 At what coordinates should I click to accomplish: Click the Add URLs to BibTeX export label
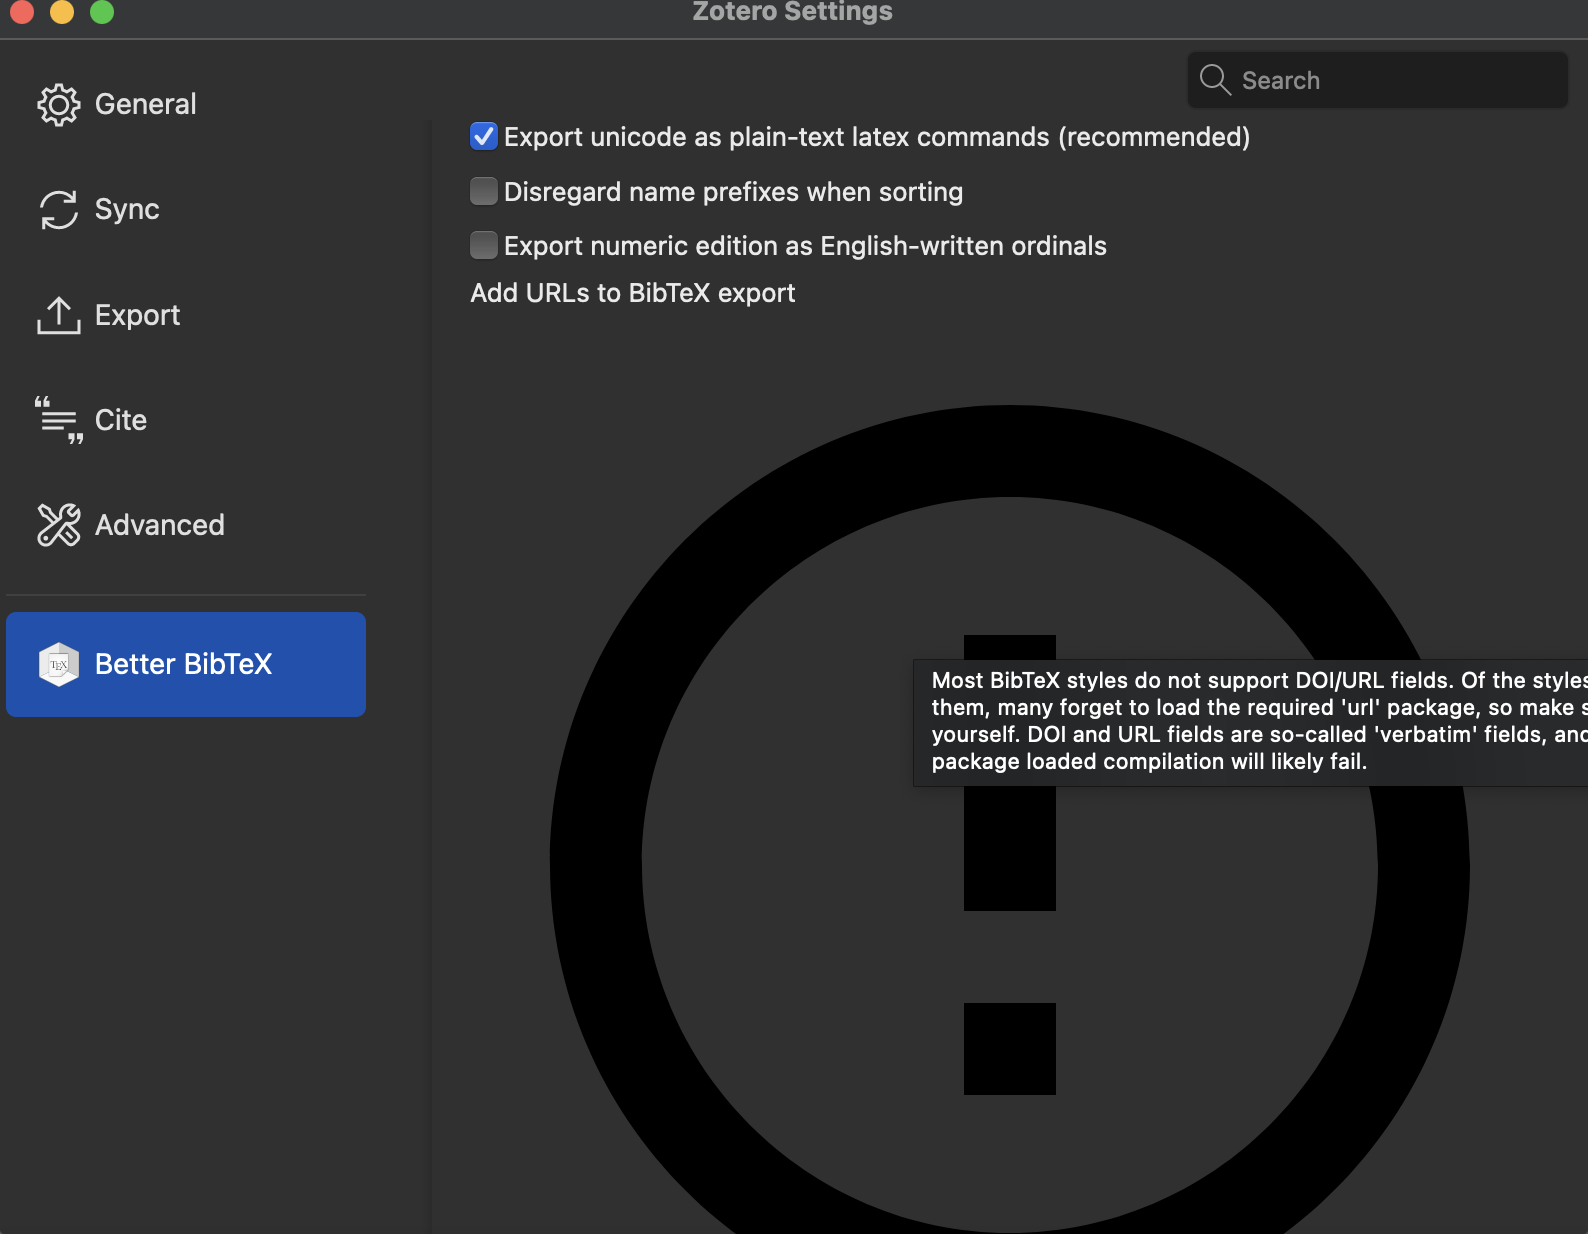click(x=633, y=293)
